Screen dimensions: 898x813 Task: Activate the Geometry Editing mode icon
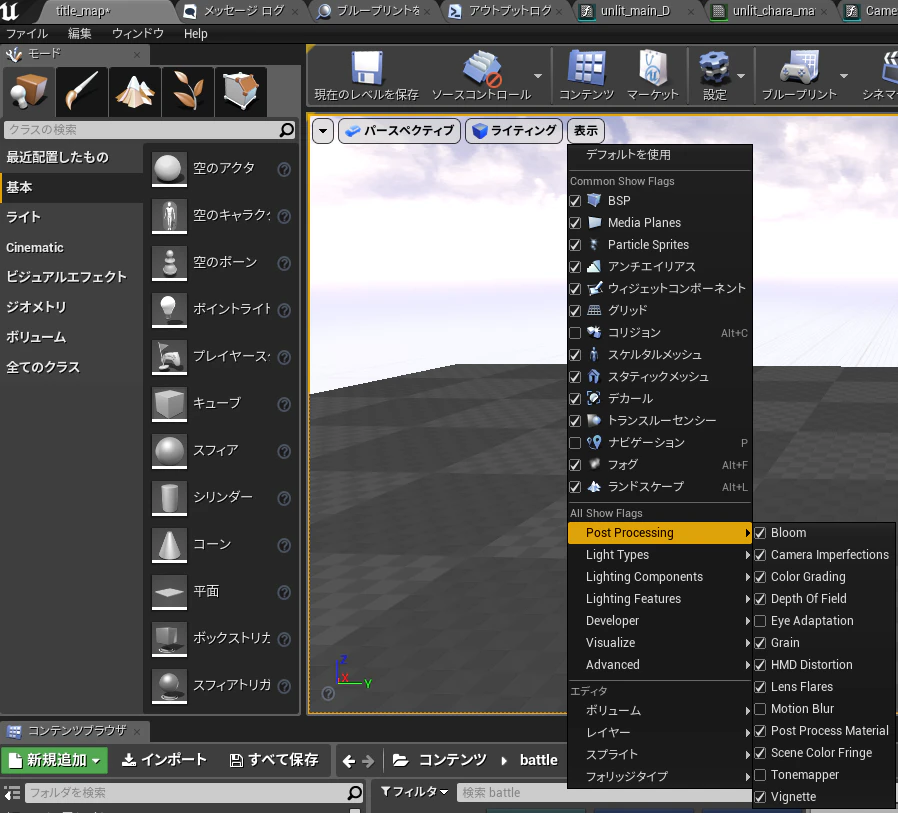241,92
